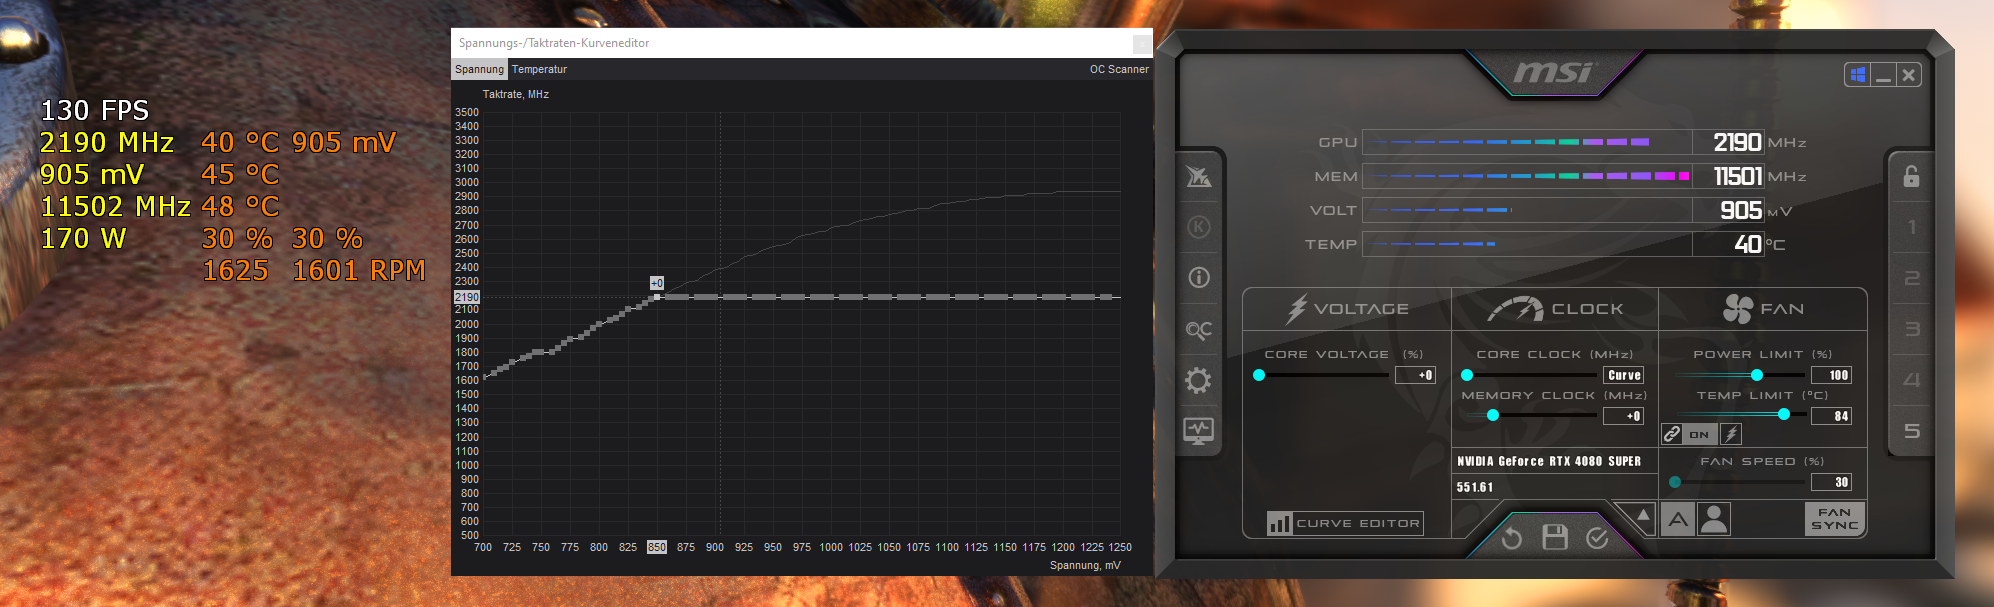Click the fan speed 30 field
1994x607 pixels.
pos(1832,482)
